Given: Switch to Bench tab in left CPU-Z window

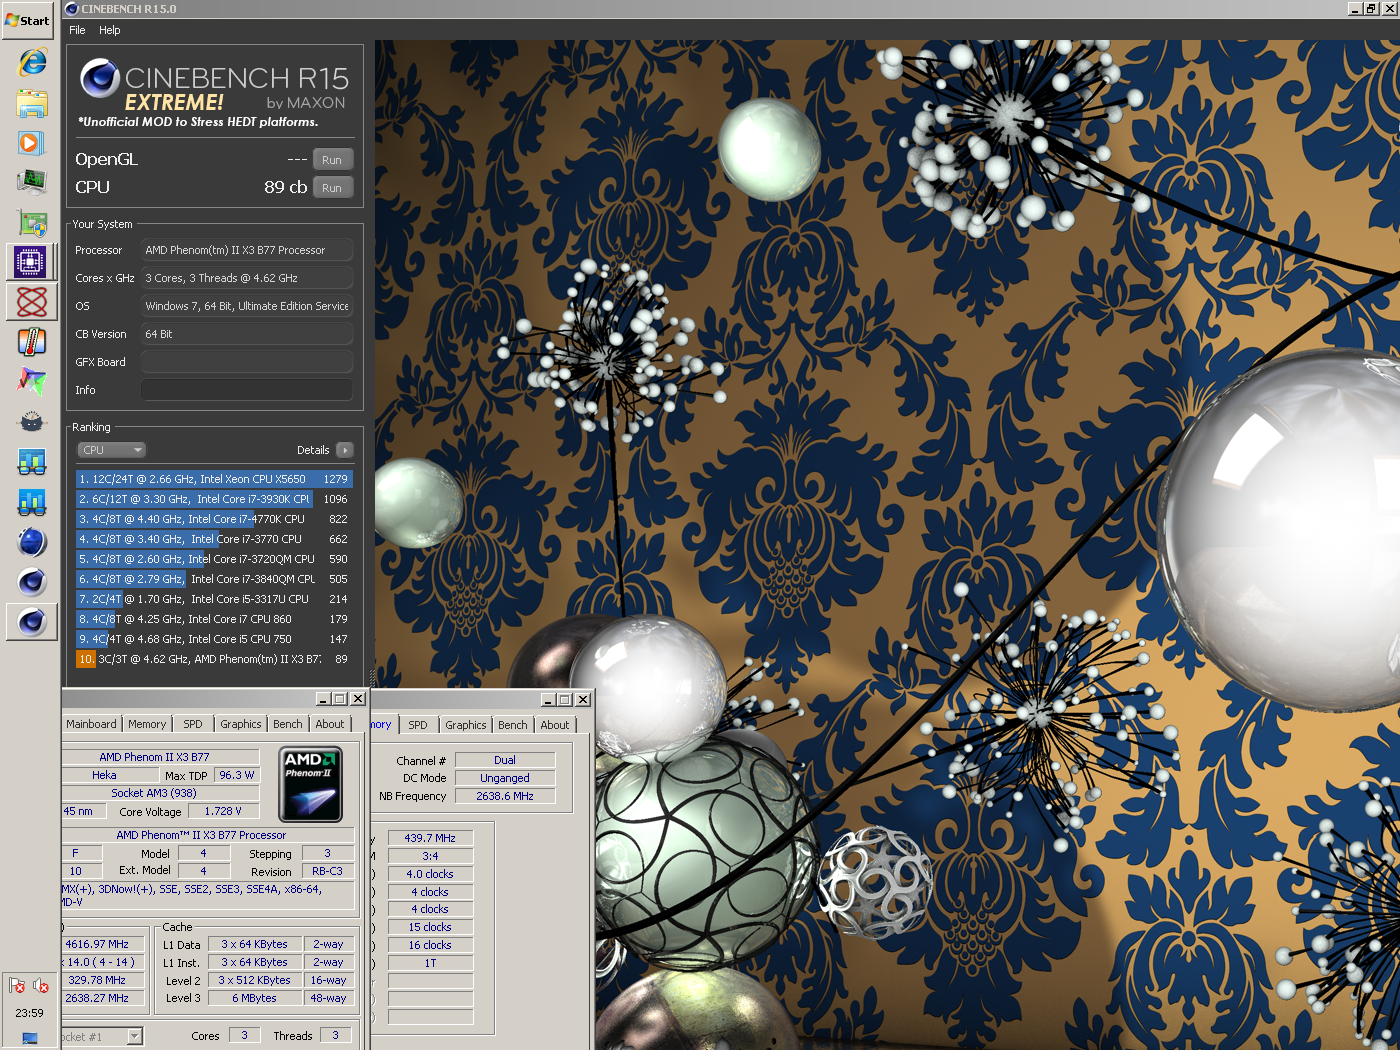Looking at the screenshot, I should [287, 724].
